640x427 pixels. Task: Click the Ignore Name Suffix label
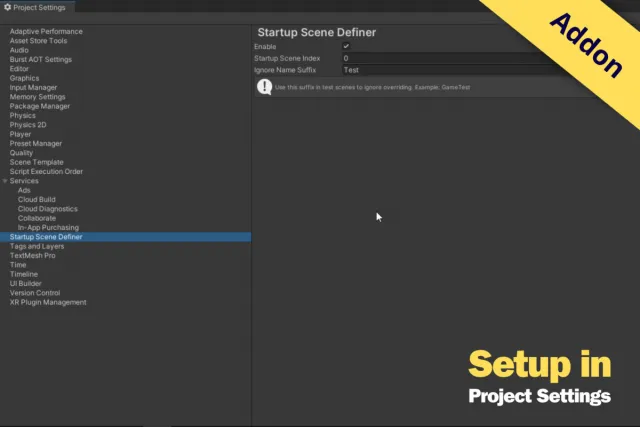coord(285,70)
